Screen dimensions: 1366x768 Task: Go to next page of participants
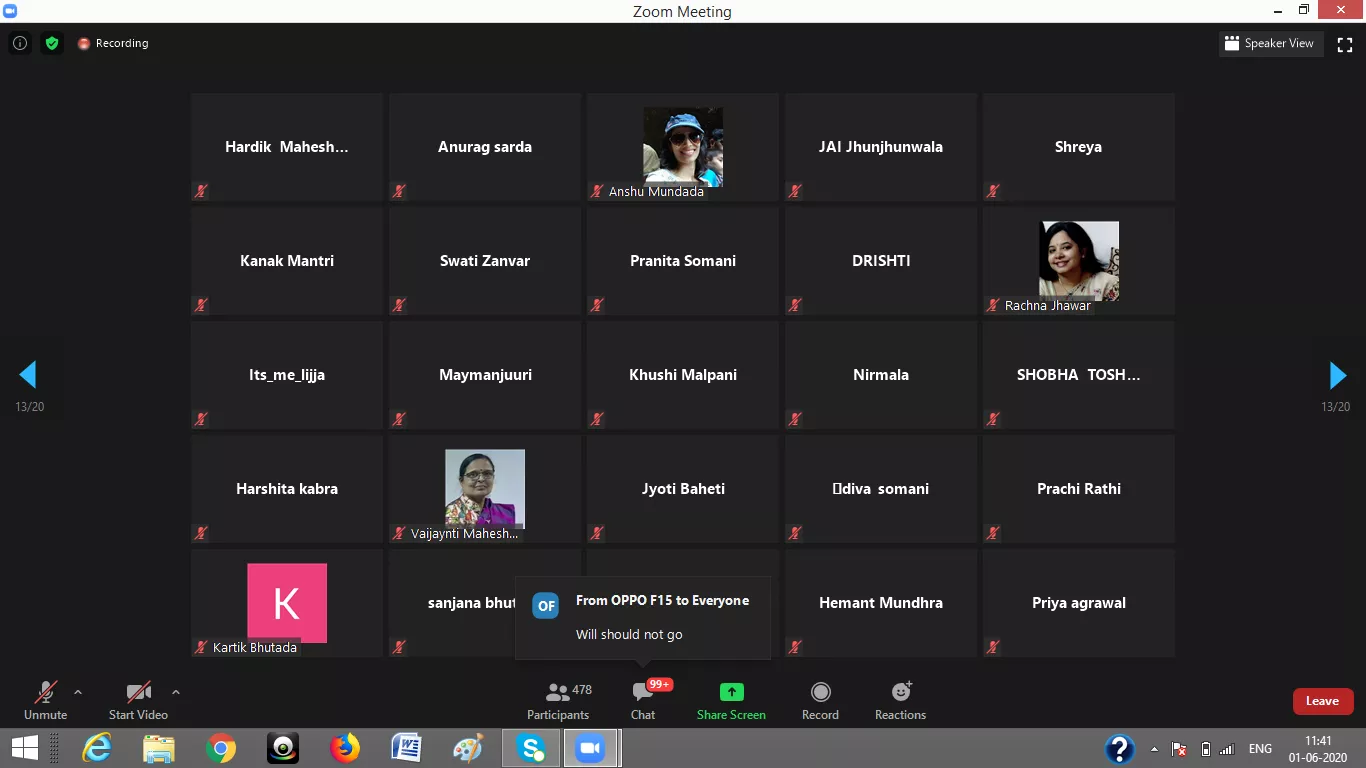tap(1337, 375)
